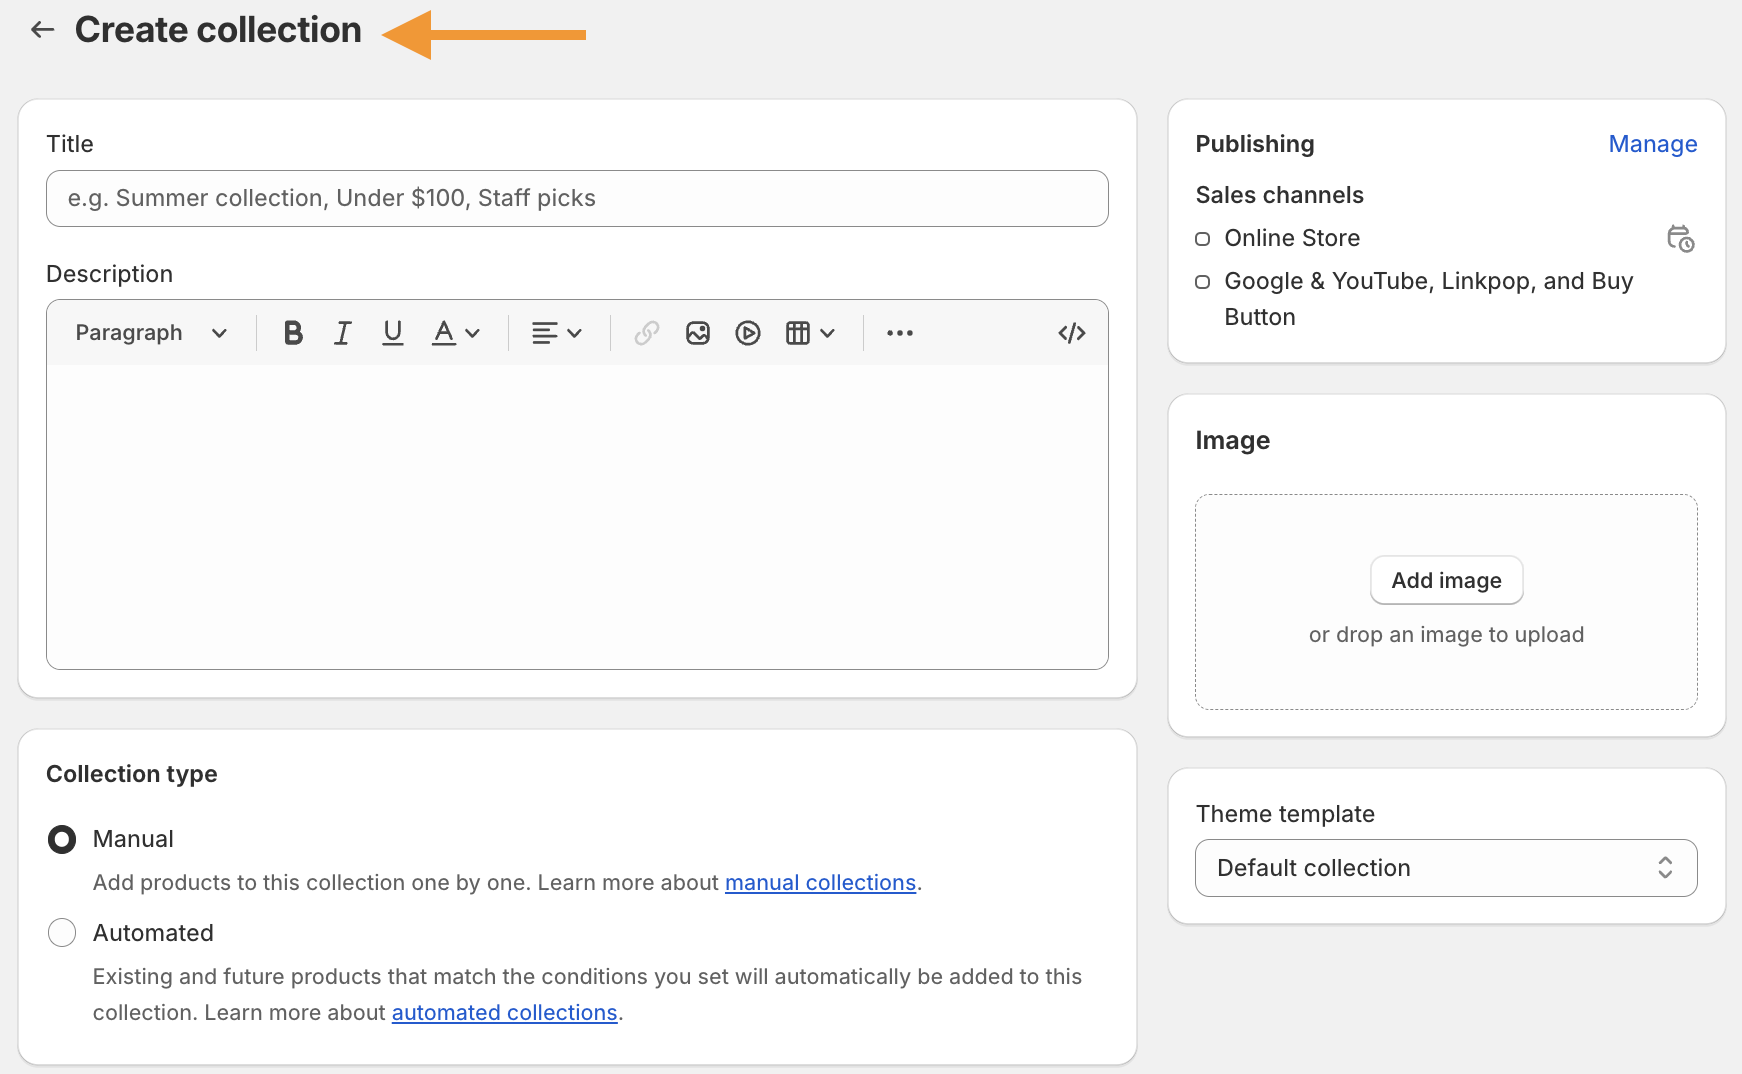Select the Automated collection type
Image resolution: width=1742 pixels, height=1074 pixels.
point(62,933)
